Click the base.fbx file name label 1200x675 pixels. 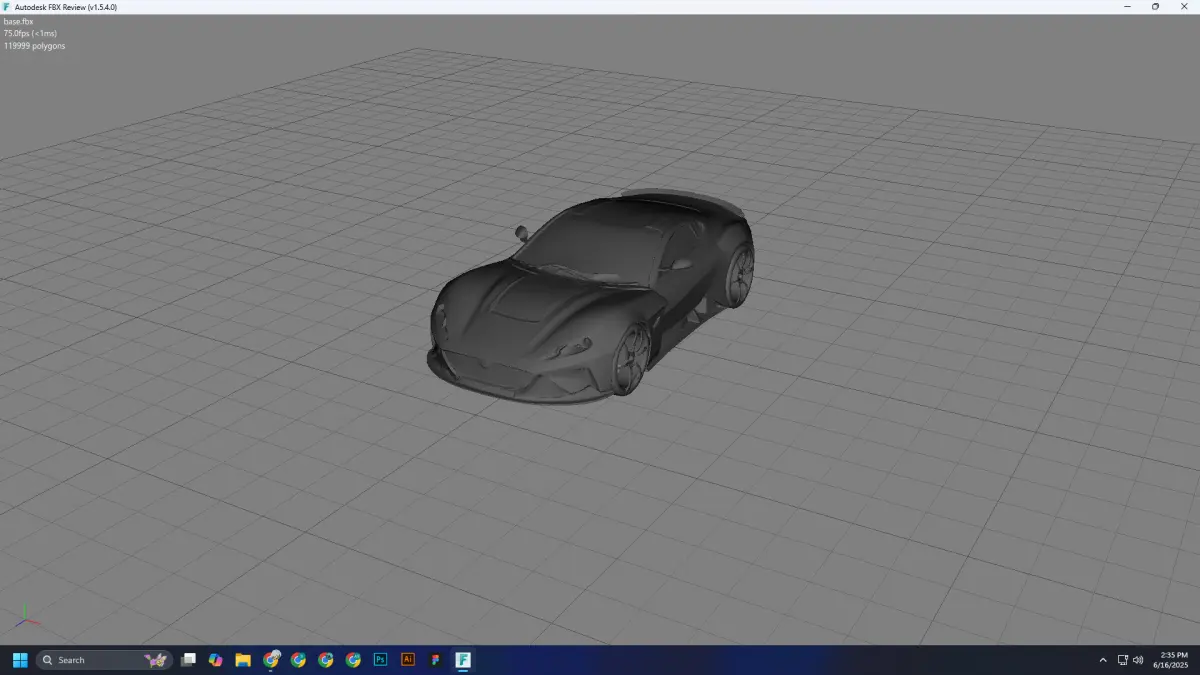(x=19, y=21)
